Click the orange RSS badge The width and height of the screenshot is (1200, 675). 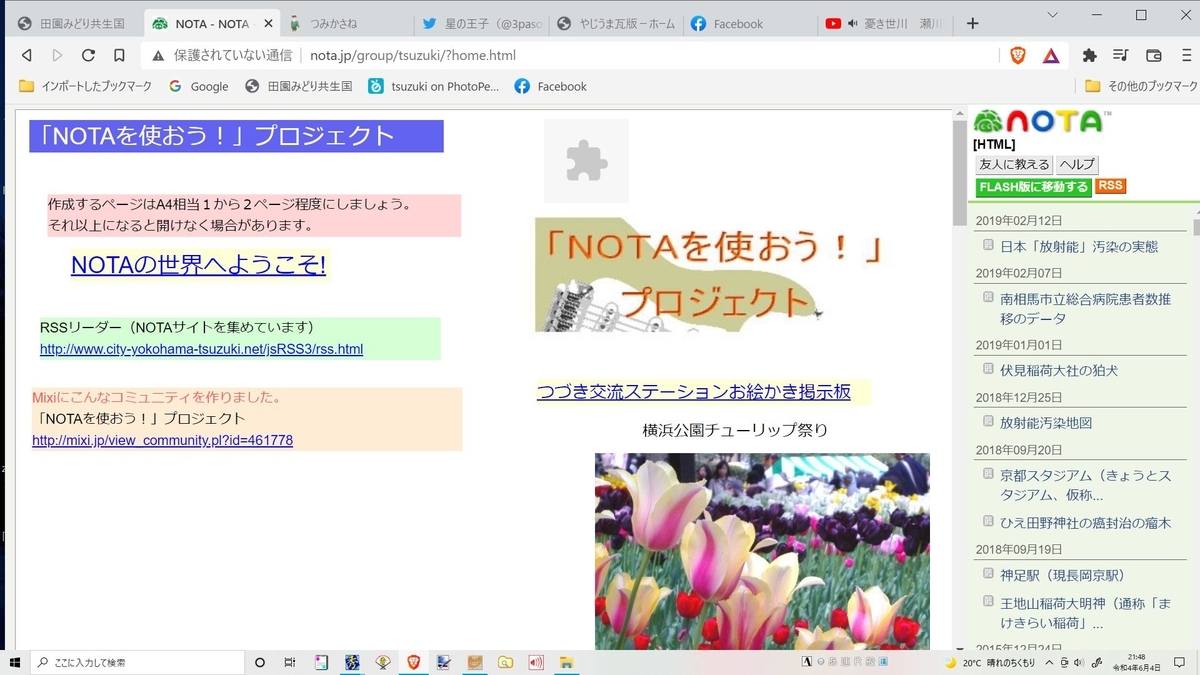click(1111, 186)
